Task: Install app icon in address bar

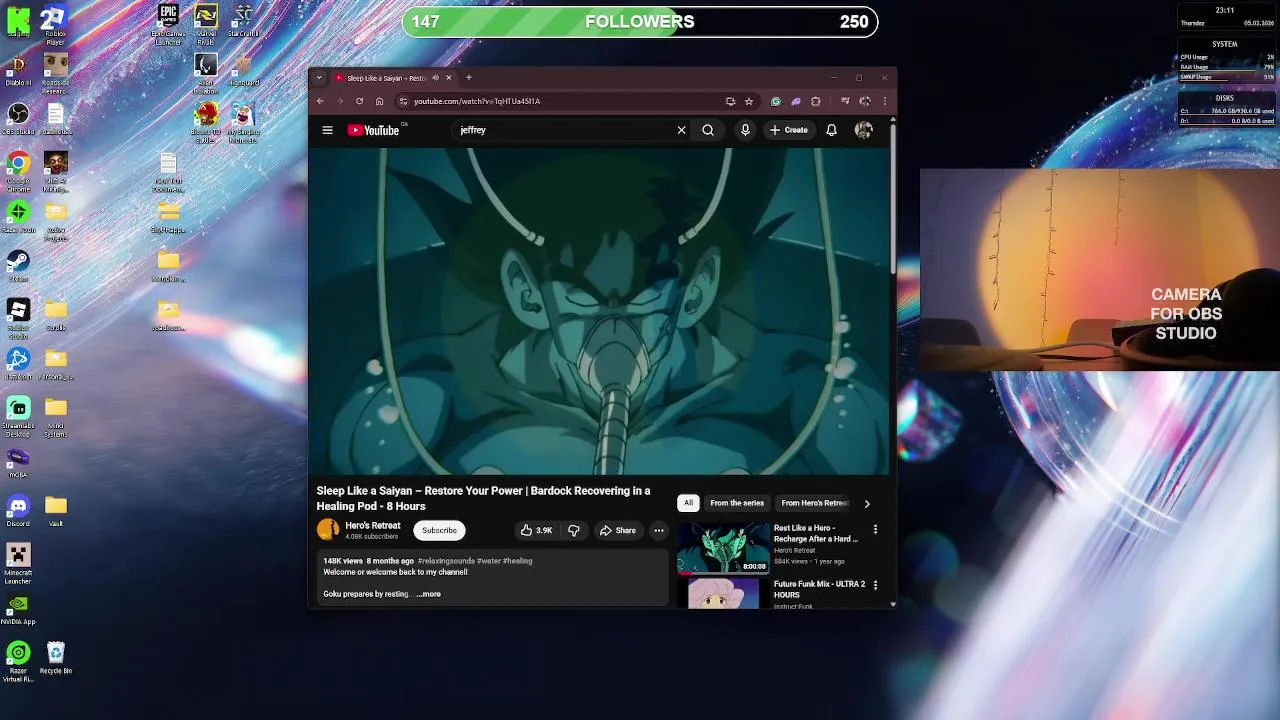Action: [x=730, y=101]
